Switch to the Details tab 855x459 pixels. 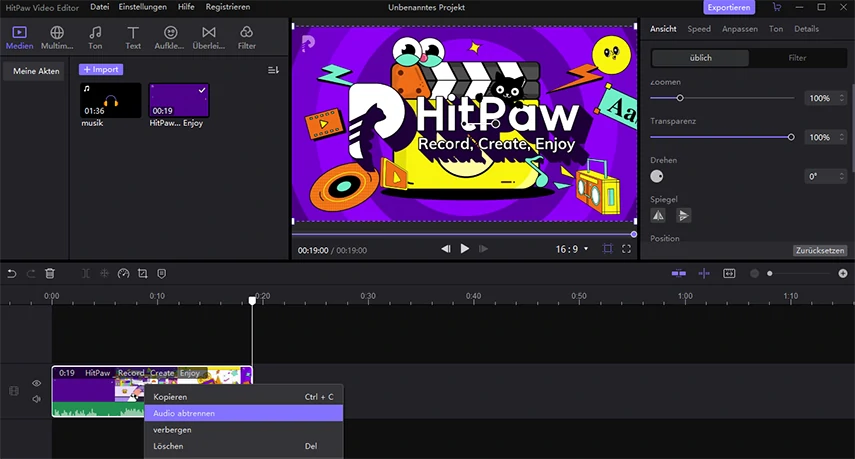806,29
